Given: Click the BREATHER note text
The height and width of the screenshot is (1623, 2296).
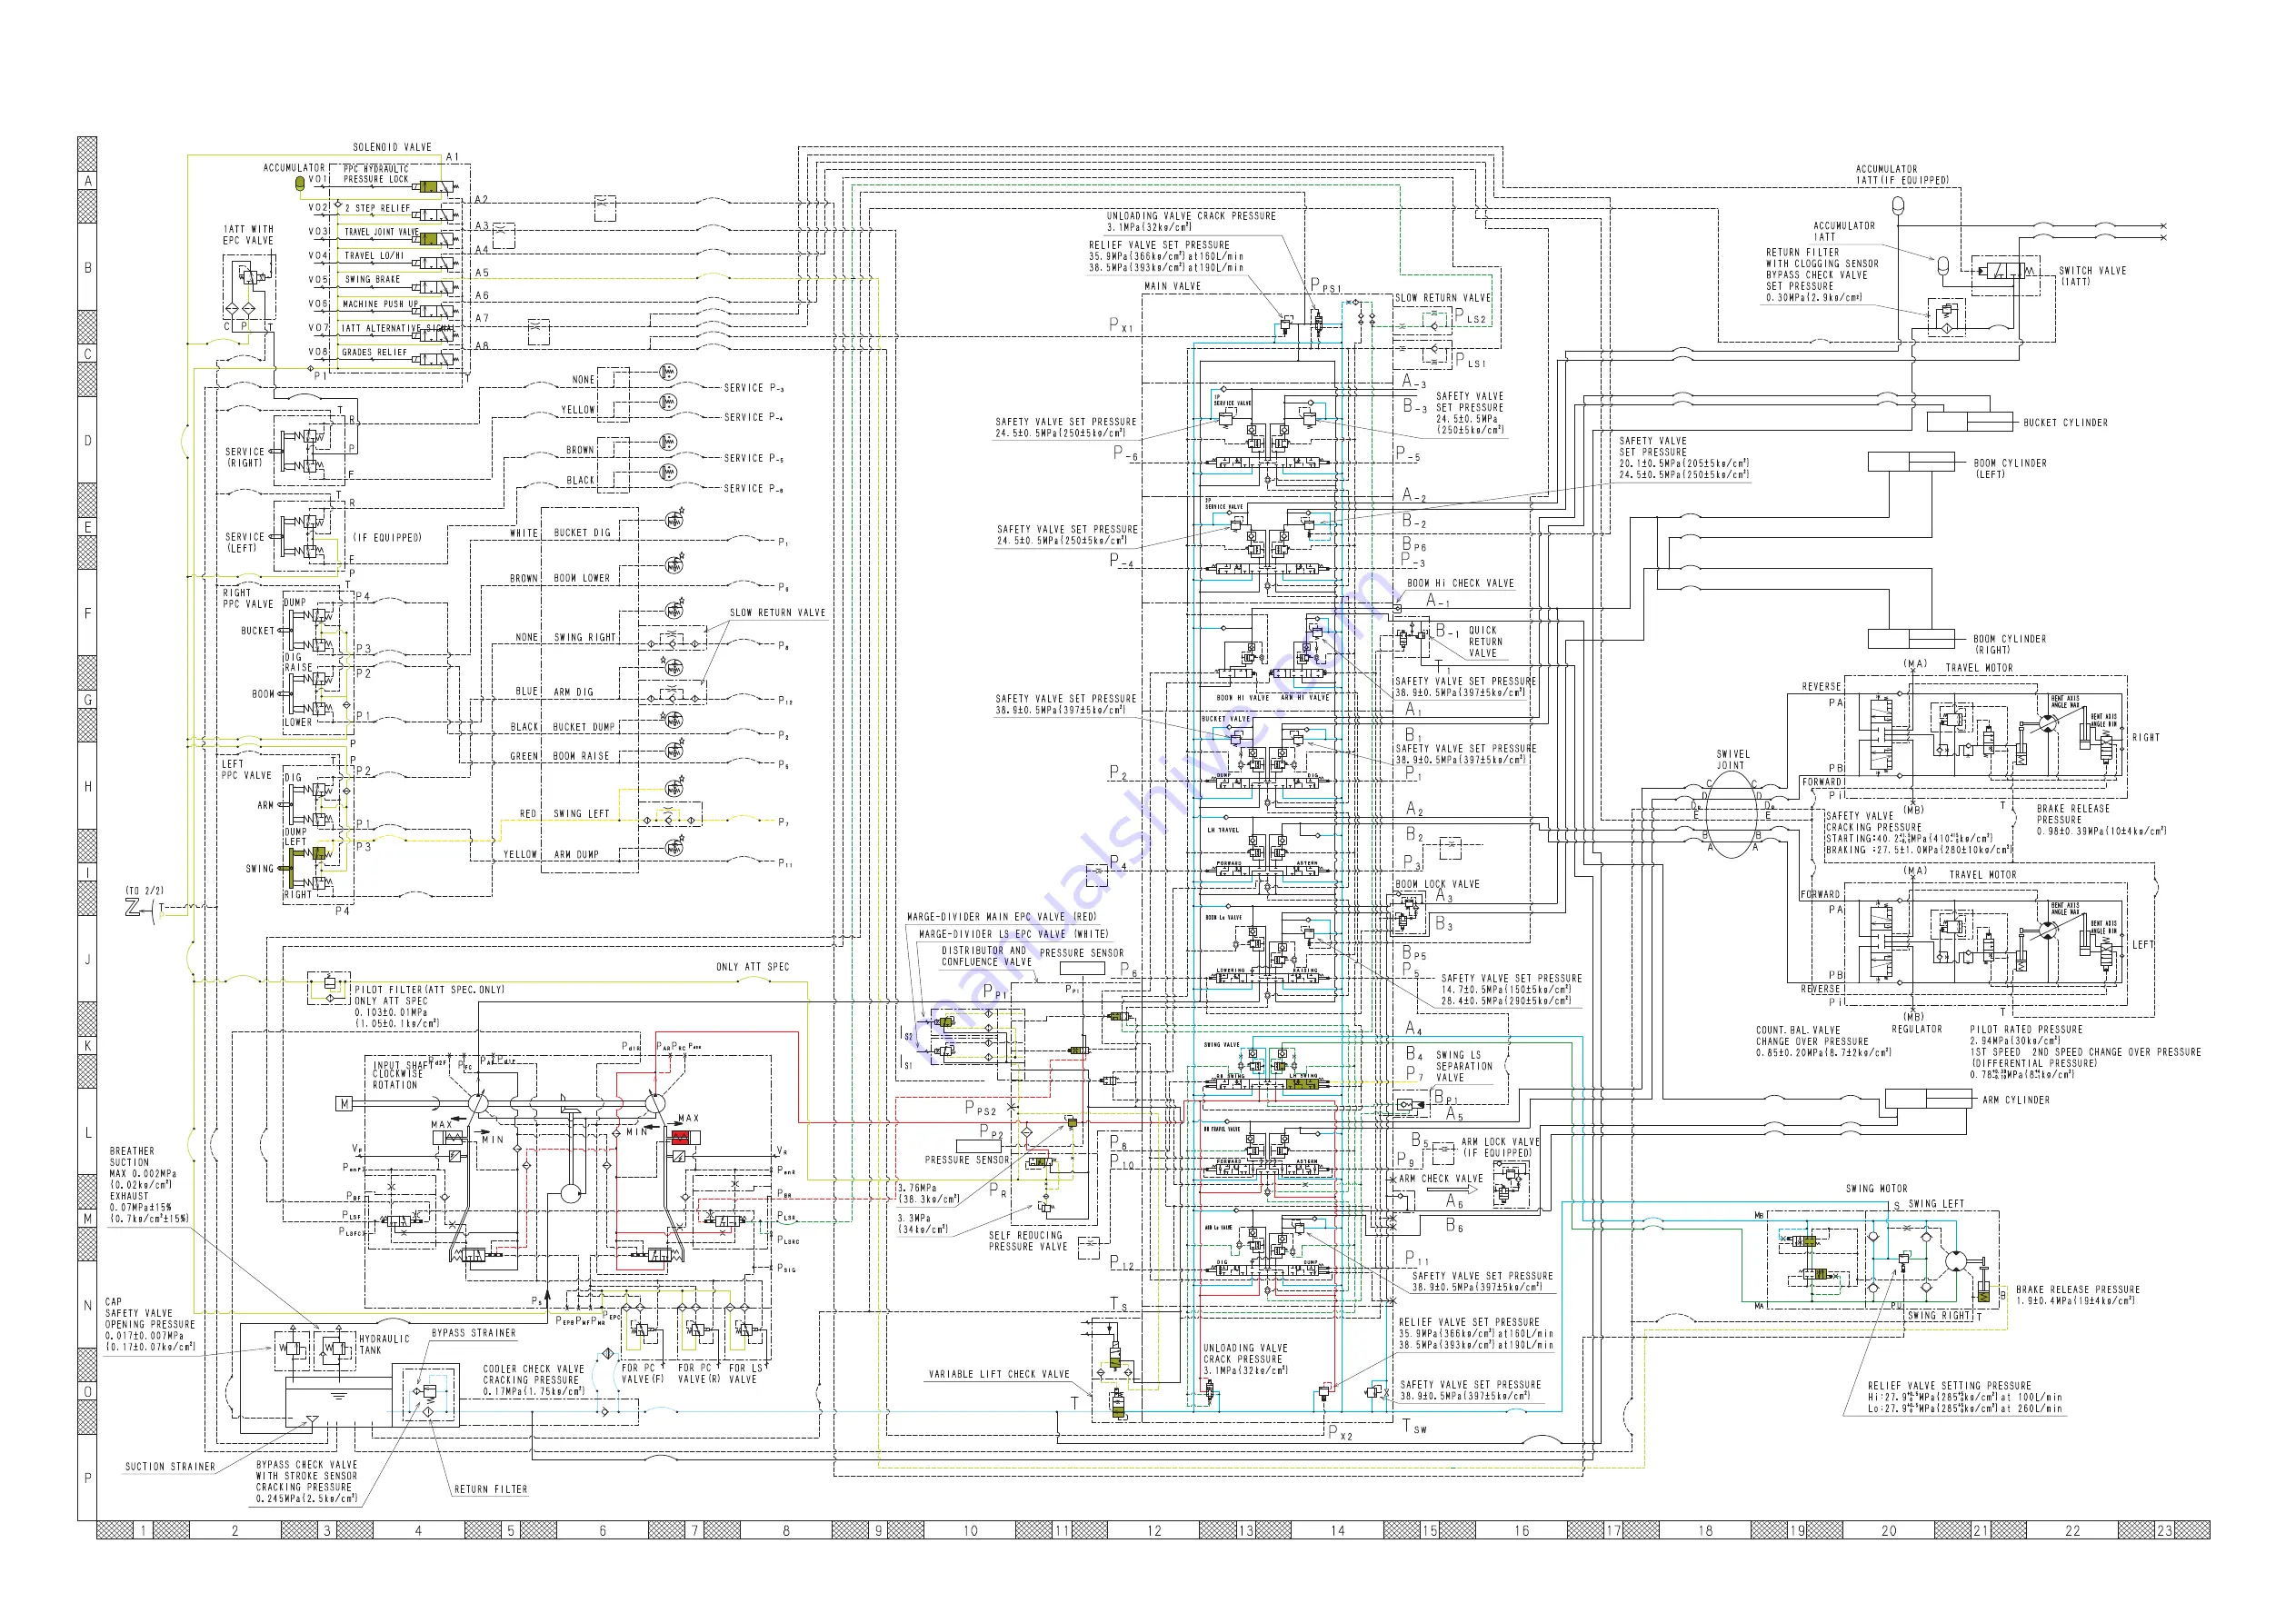Looking at the screenshot, I should [149, 1185].
